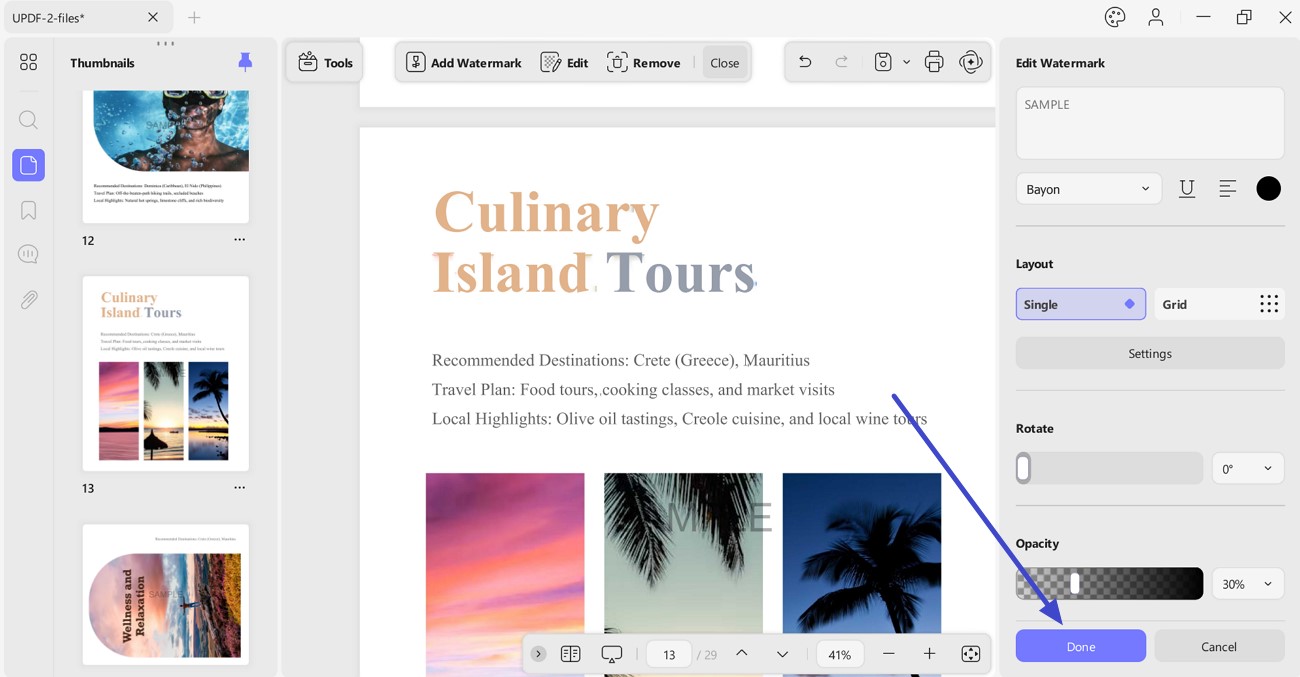
Task: Click Add Watermark in the toolbar
Action: tap(464, 62)
